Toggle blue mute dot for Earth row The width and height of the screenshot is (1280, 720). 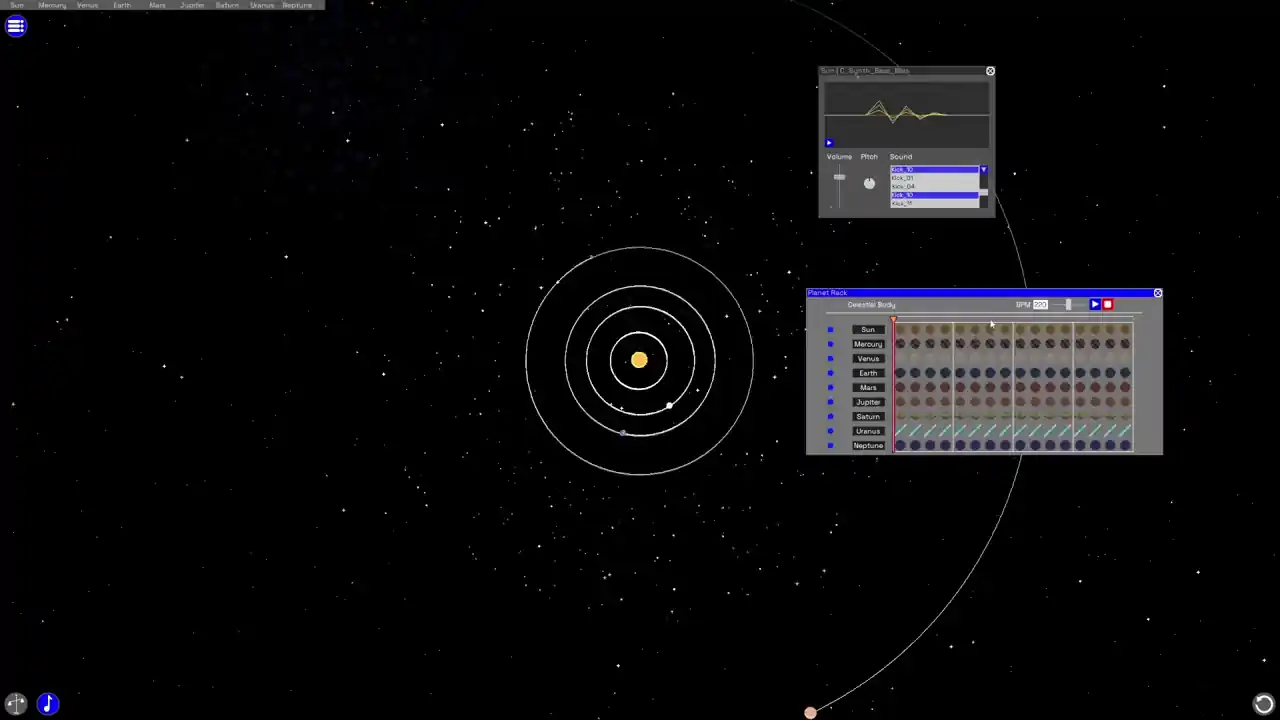click(830, 373)
